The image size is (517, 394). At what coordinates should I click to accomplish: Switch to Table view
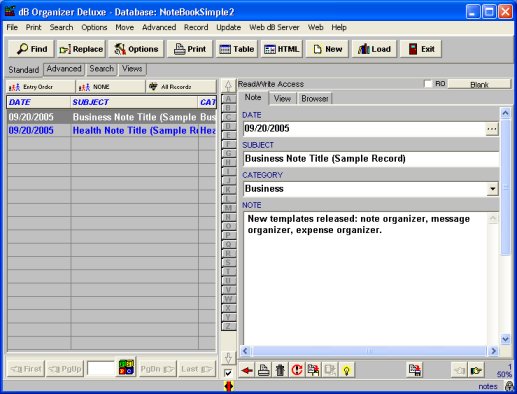237,49
